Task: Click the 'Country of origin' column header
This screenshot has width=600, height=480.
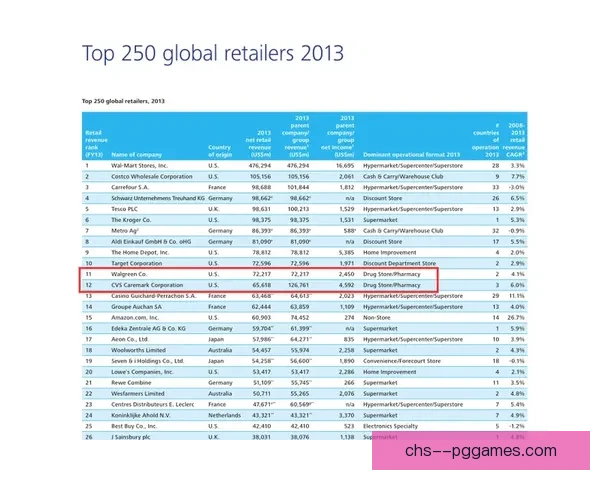Action: [220, 151]
